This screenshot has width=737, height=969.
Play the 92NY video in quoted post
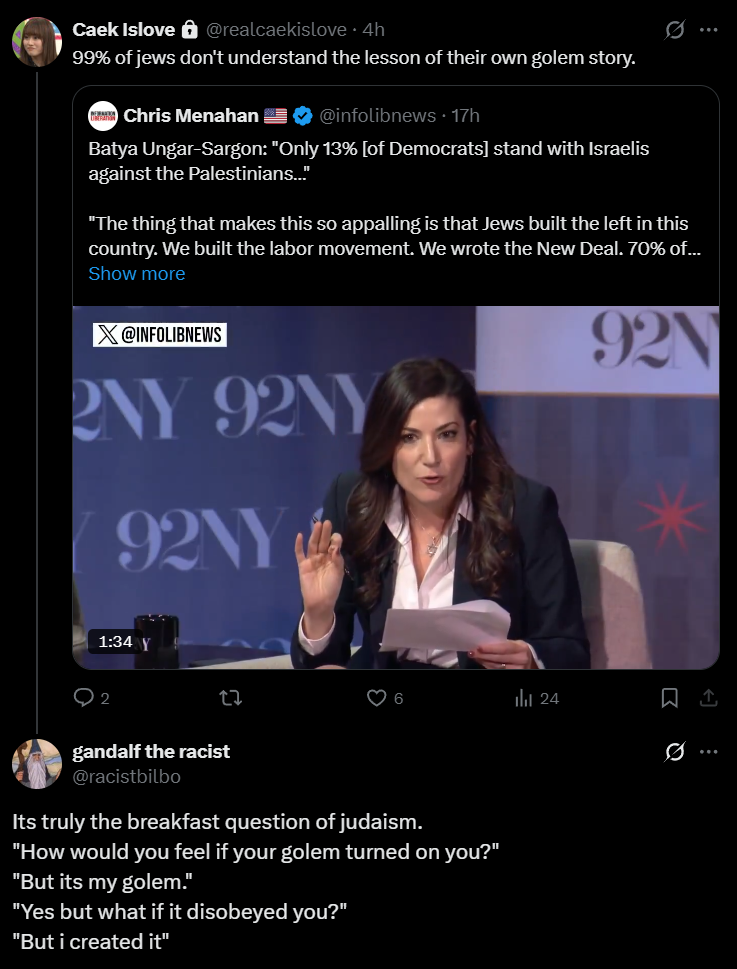396,487
